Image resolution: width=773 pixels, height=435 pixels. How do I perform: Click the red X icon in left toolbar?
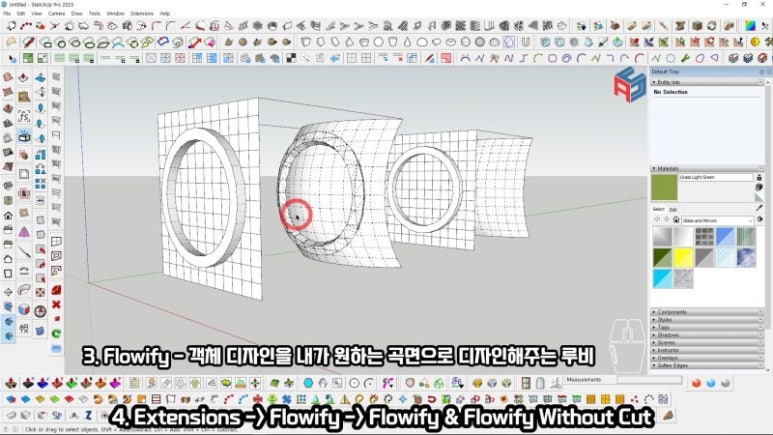(x=56, y=304)
